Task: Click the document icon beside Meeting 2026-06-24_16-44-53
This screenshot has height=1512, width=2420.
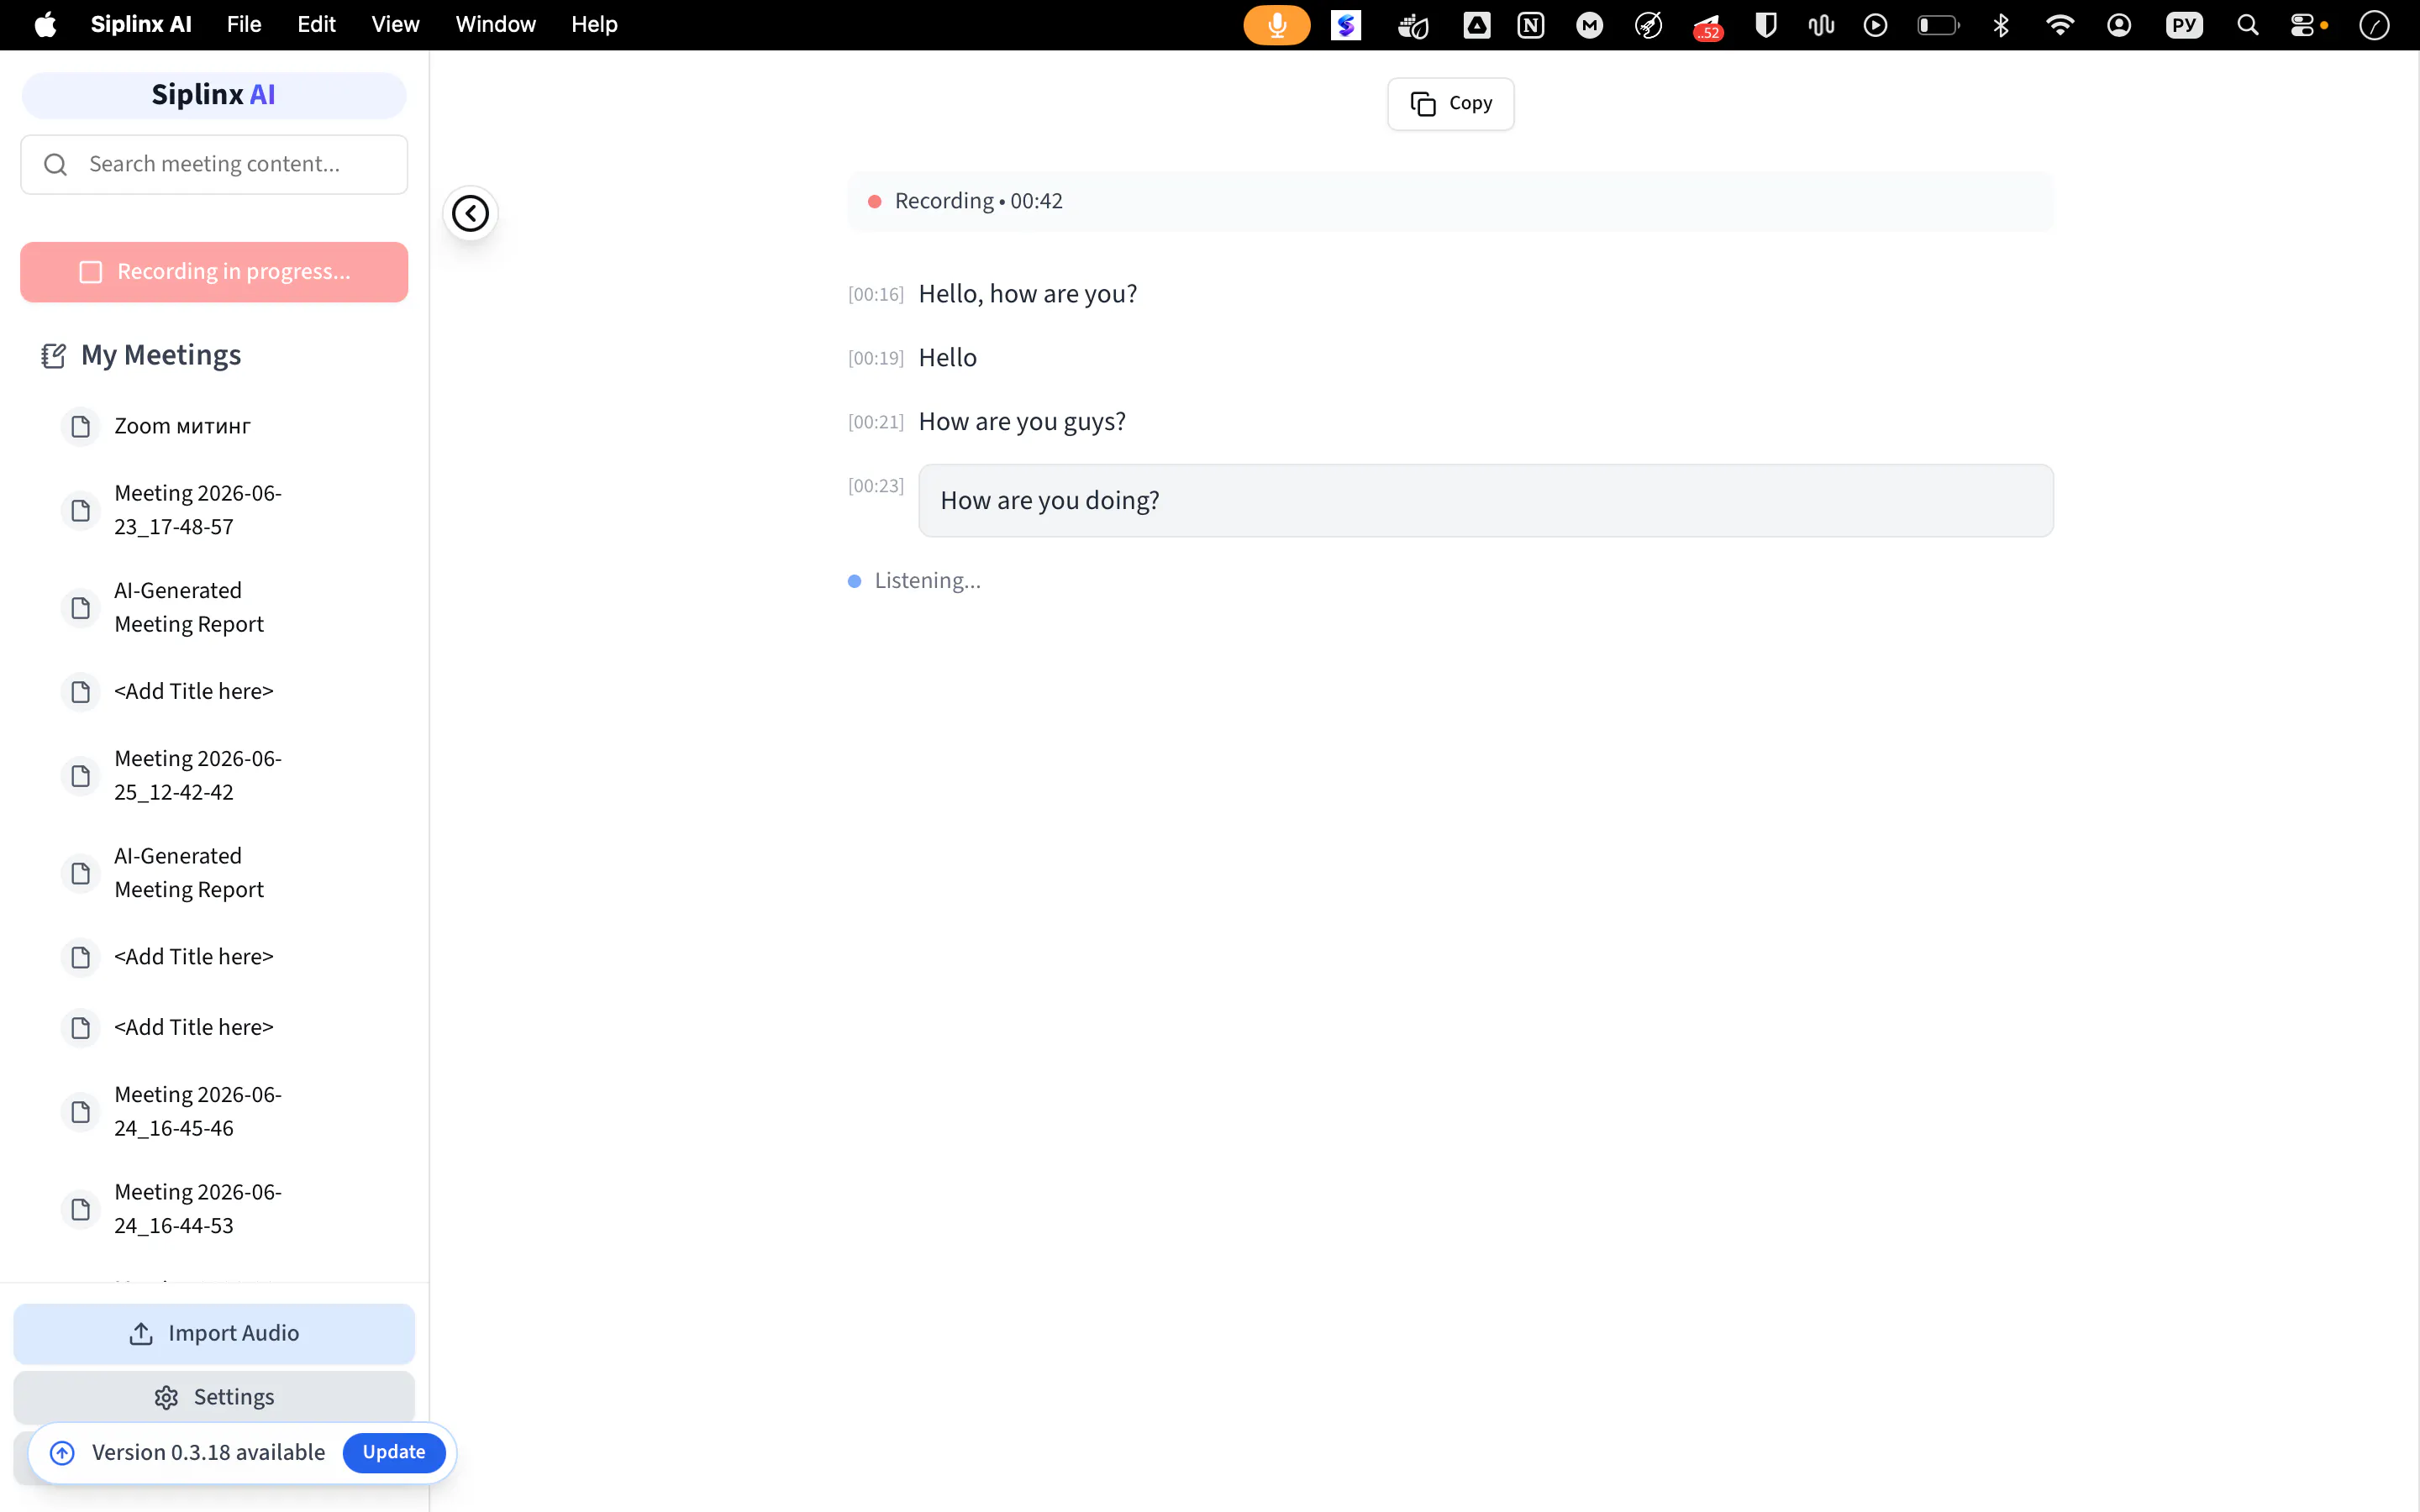Action: tap(81, 1210)
